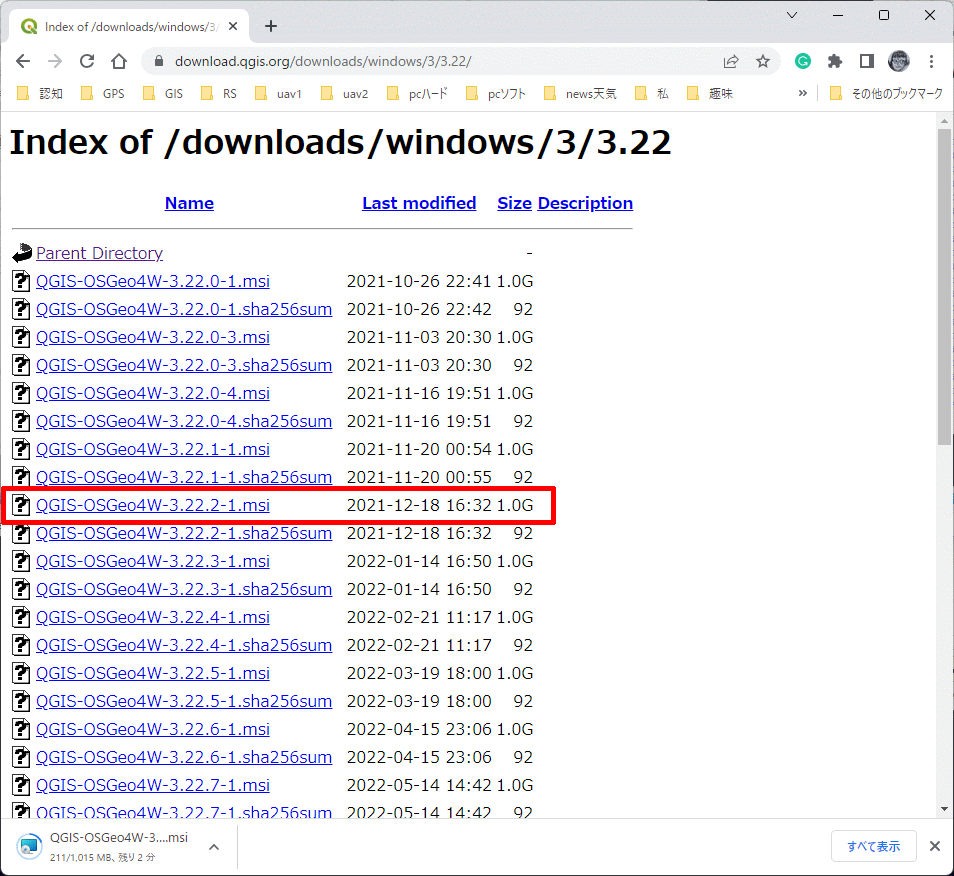The height and width of the screenshot is (876, 954).
Task: Bookmark this page with the star icon
Action: [x=763, y=61]
